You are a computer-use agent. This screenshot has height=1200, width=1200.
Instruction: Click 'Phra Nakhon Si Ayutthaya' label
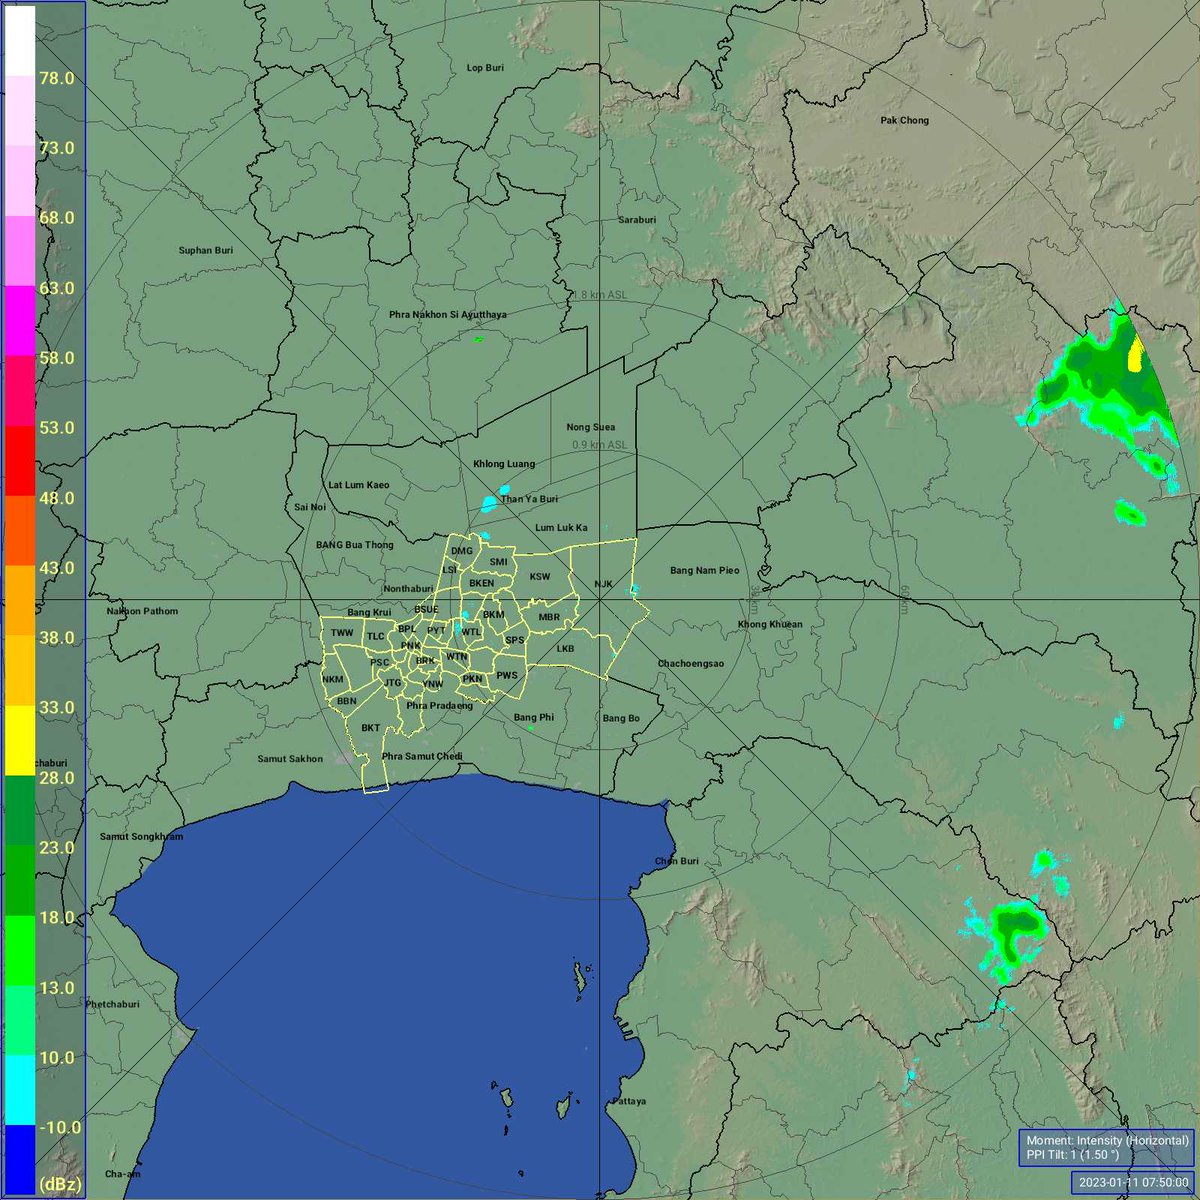(448, 314)
